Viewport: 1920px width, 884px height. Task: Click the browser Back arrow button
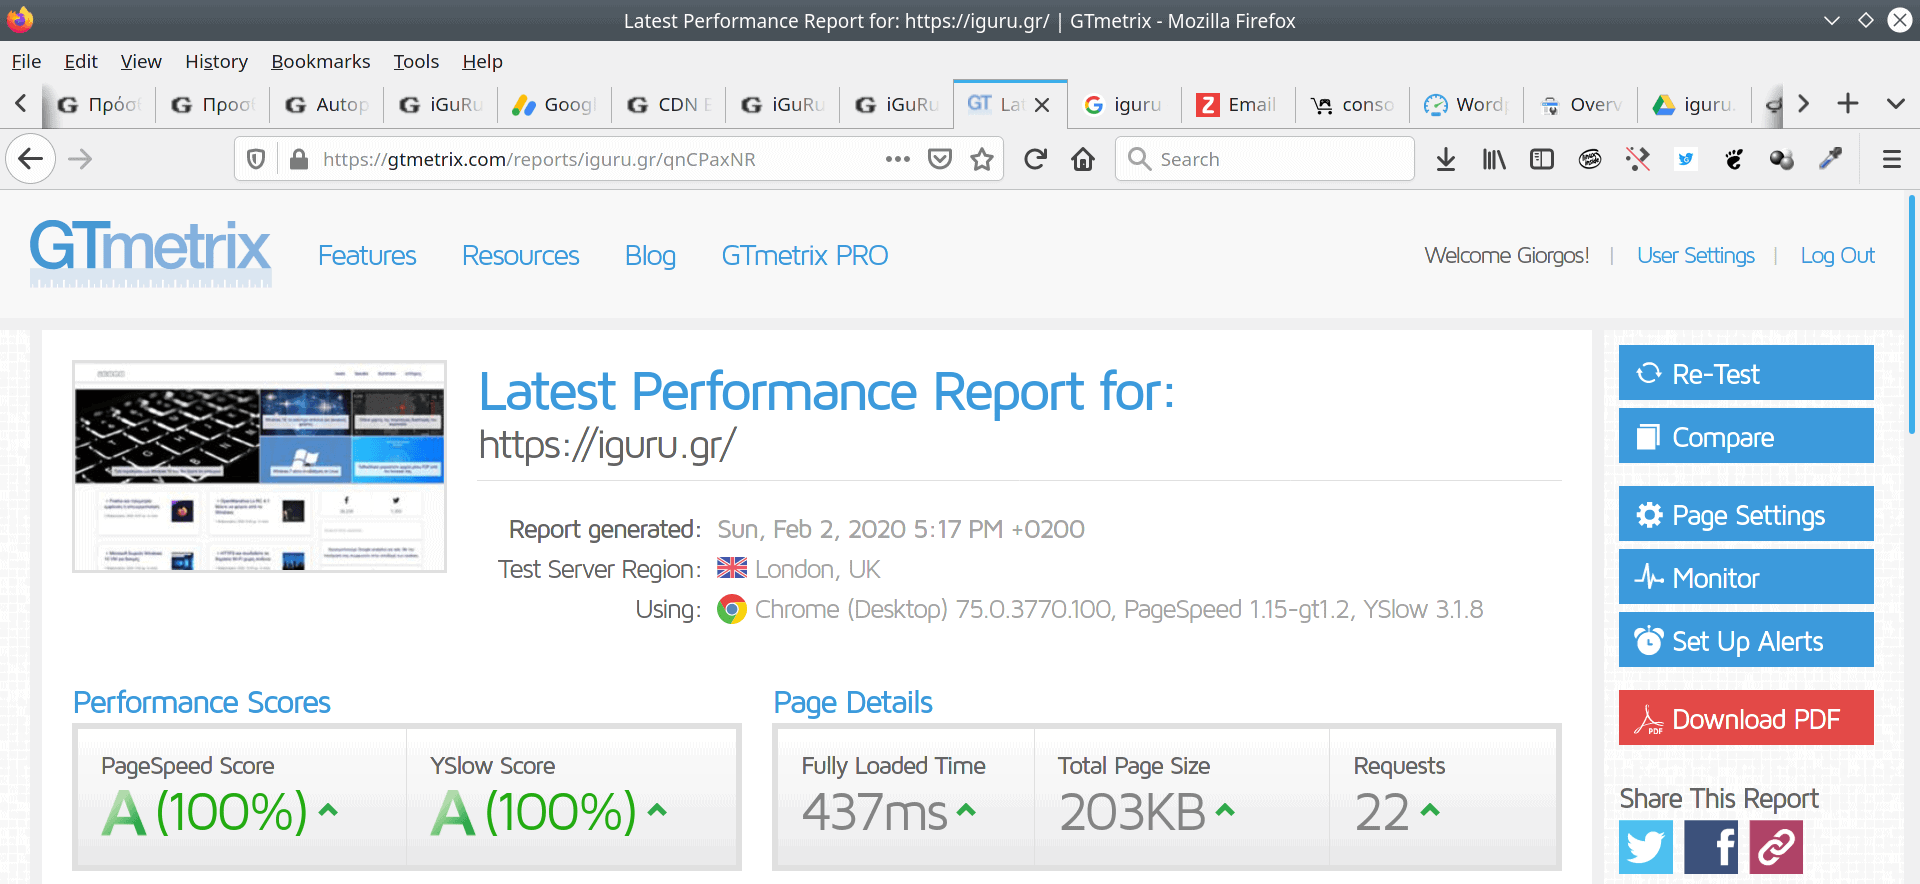pos(31,159)
